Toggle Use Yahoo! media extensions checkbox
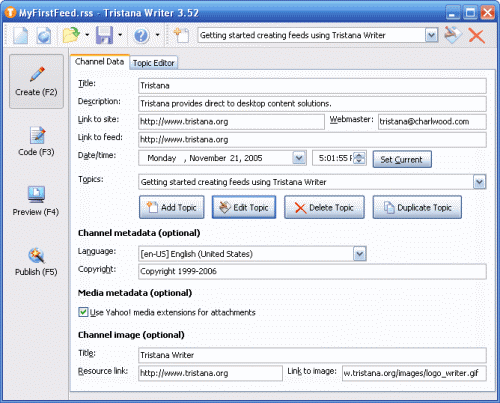The height and width of the screenshot is (403, 500). coord(83,312)
